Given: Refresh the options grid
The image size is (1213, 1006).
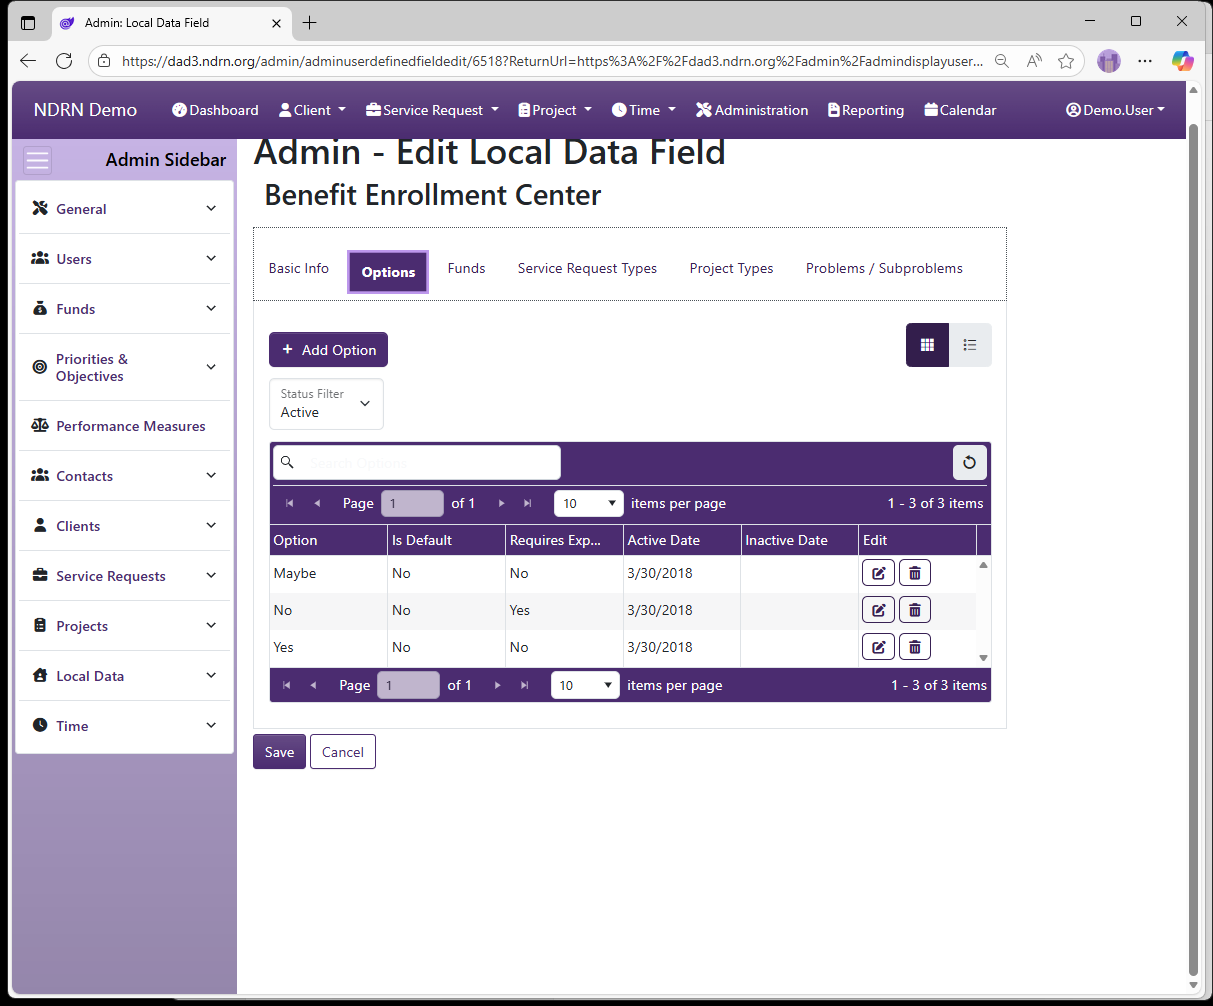Looking at the screenshot, I should pos(969,462).
